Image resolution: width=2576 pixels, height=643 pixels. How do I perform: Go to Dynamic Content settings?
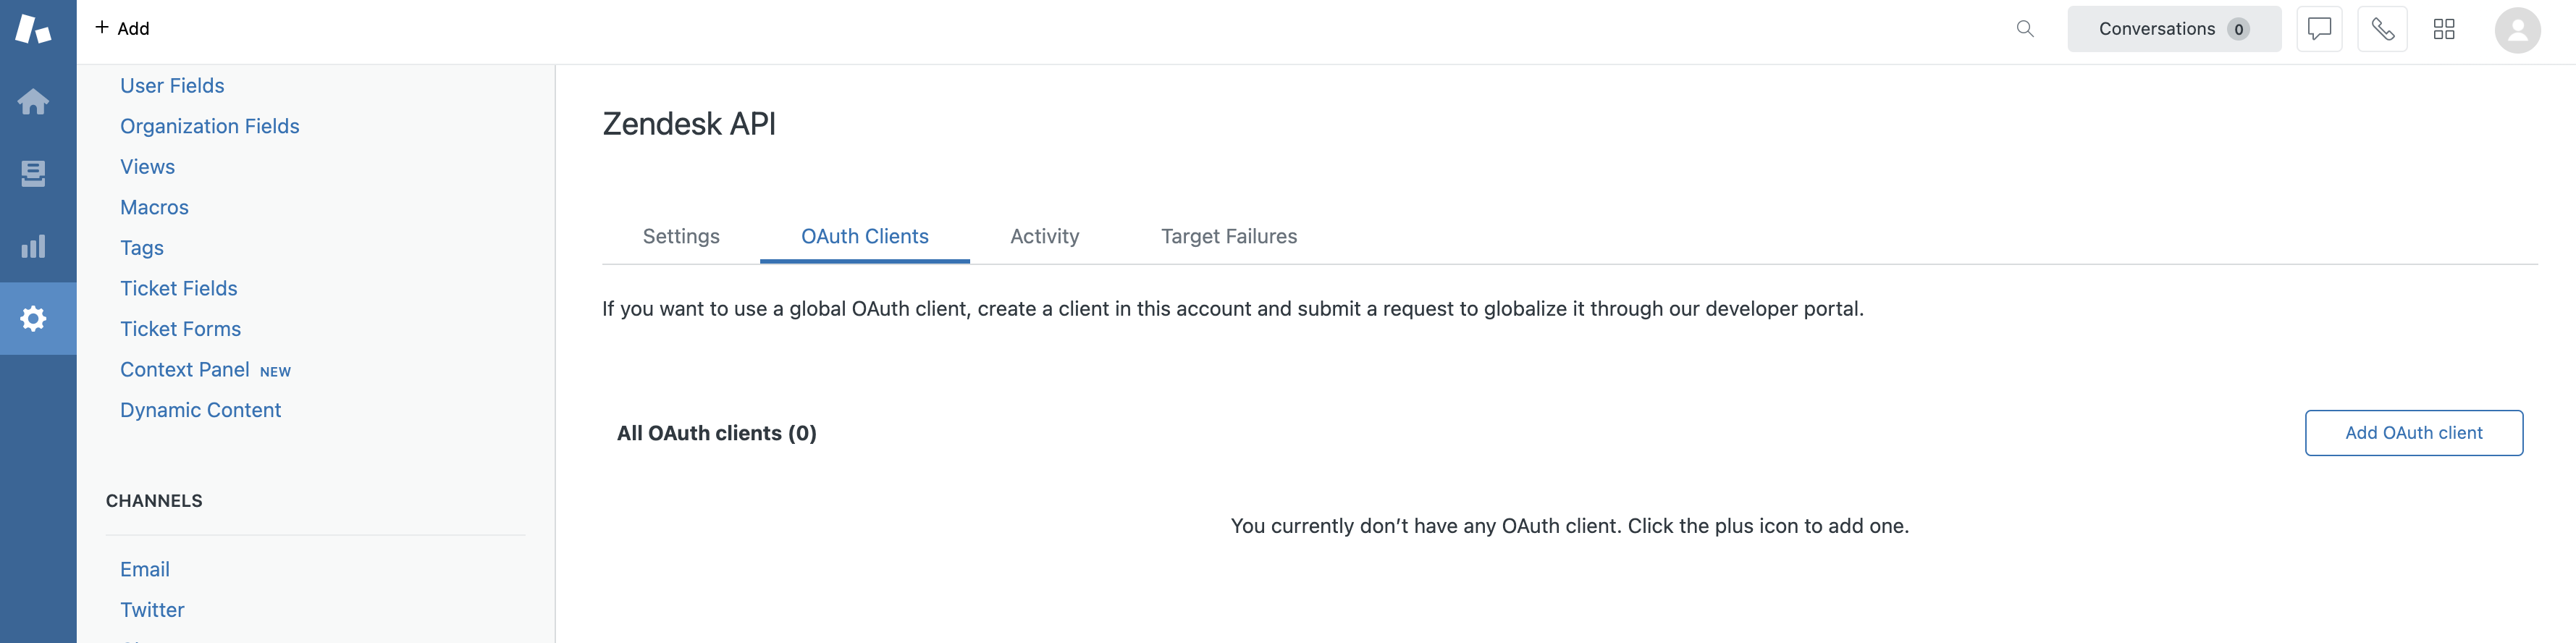[x=200, y=409]
